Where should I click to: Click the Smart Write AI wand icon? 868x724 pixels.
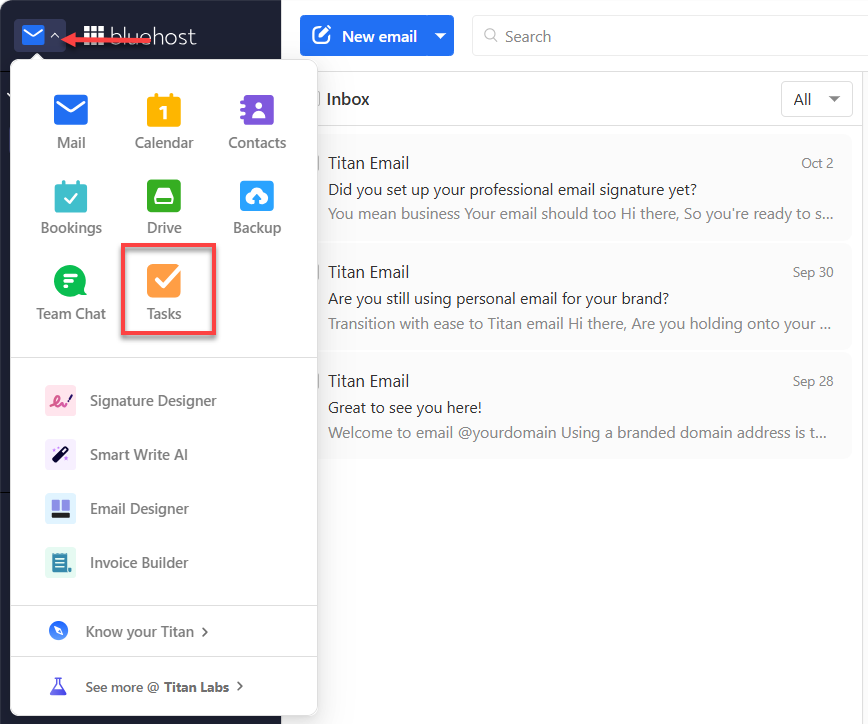point(60,454)
